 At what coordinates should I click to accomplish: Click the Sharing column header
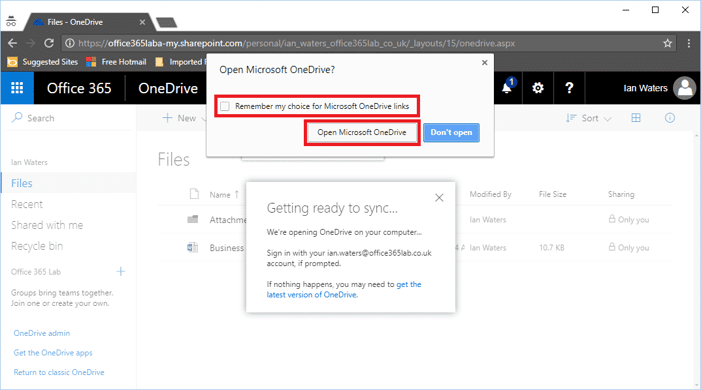[x=621, y=194]
